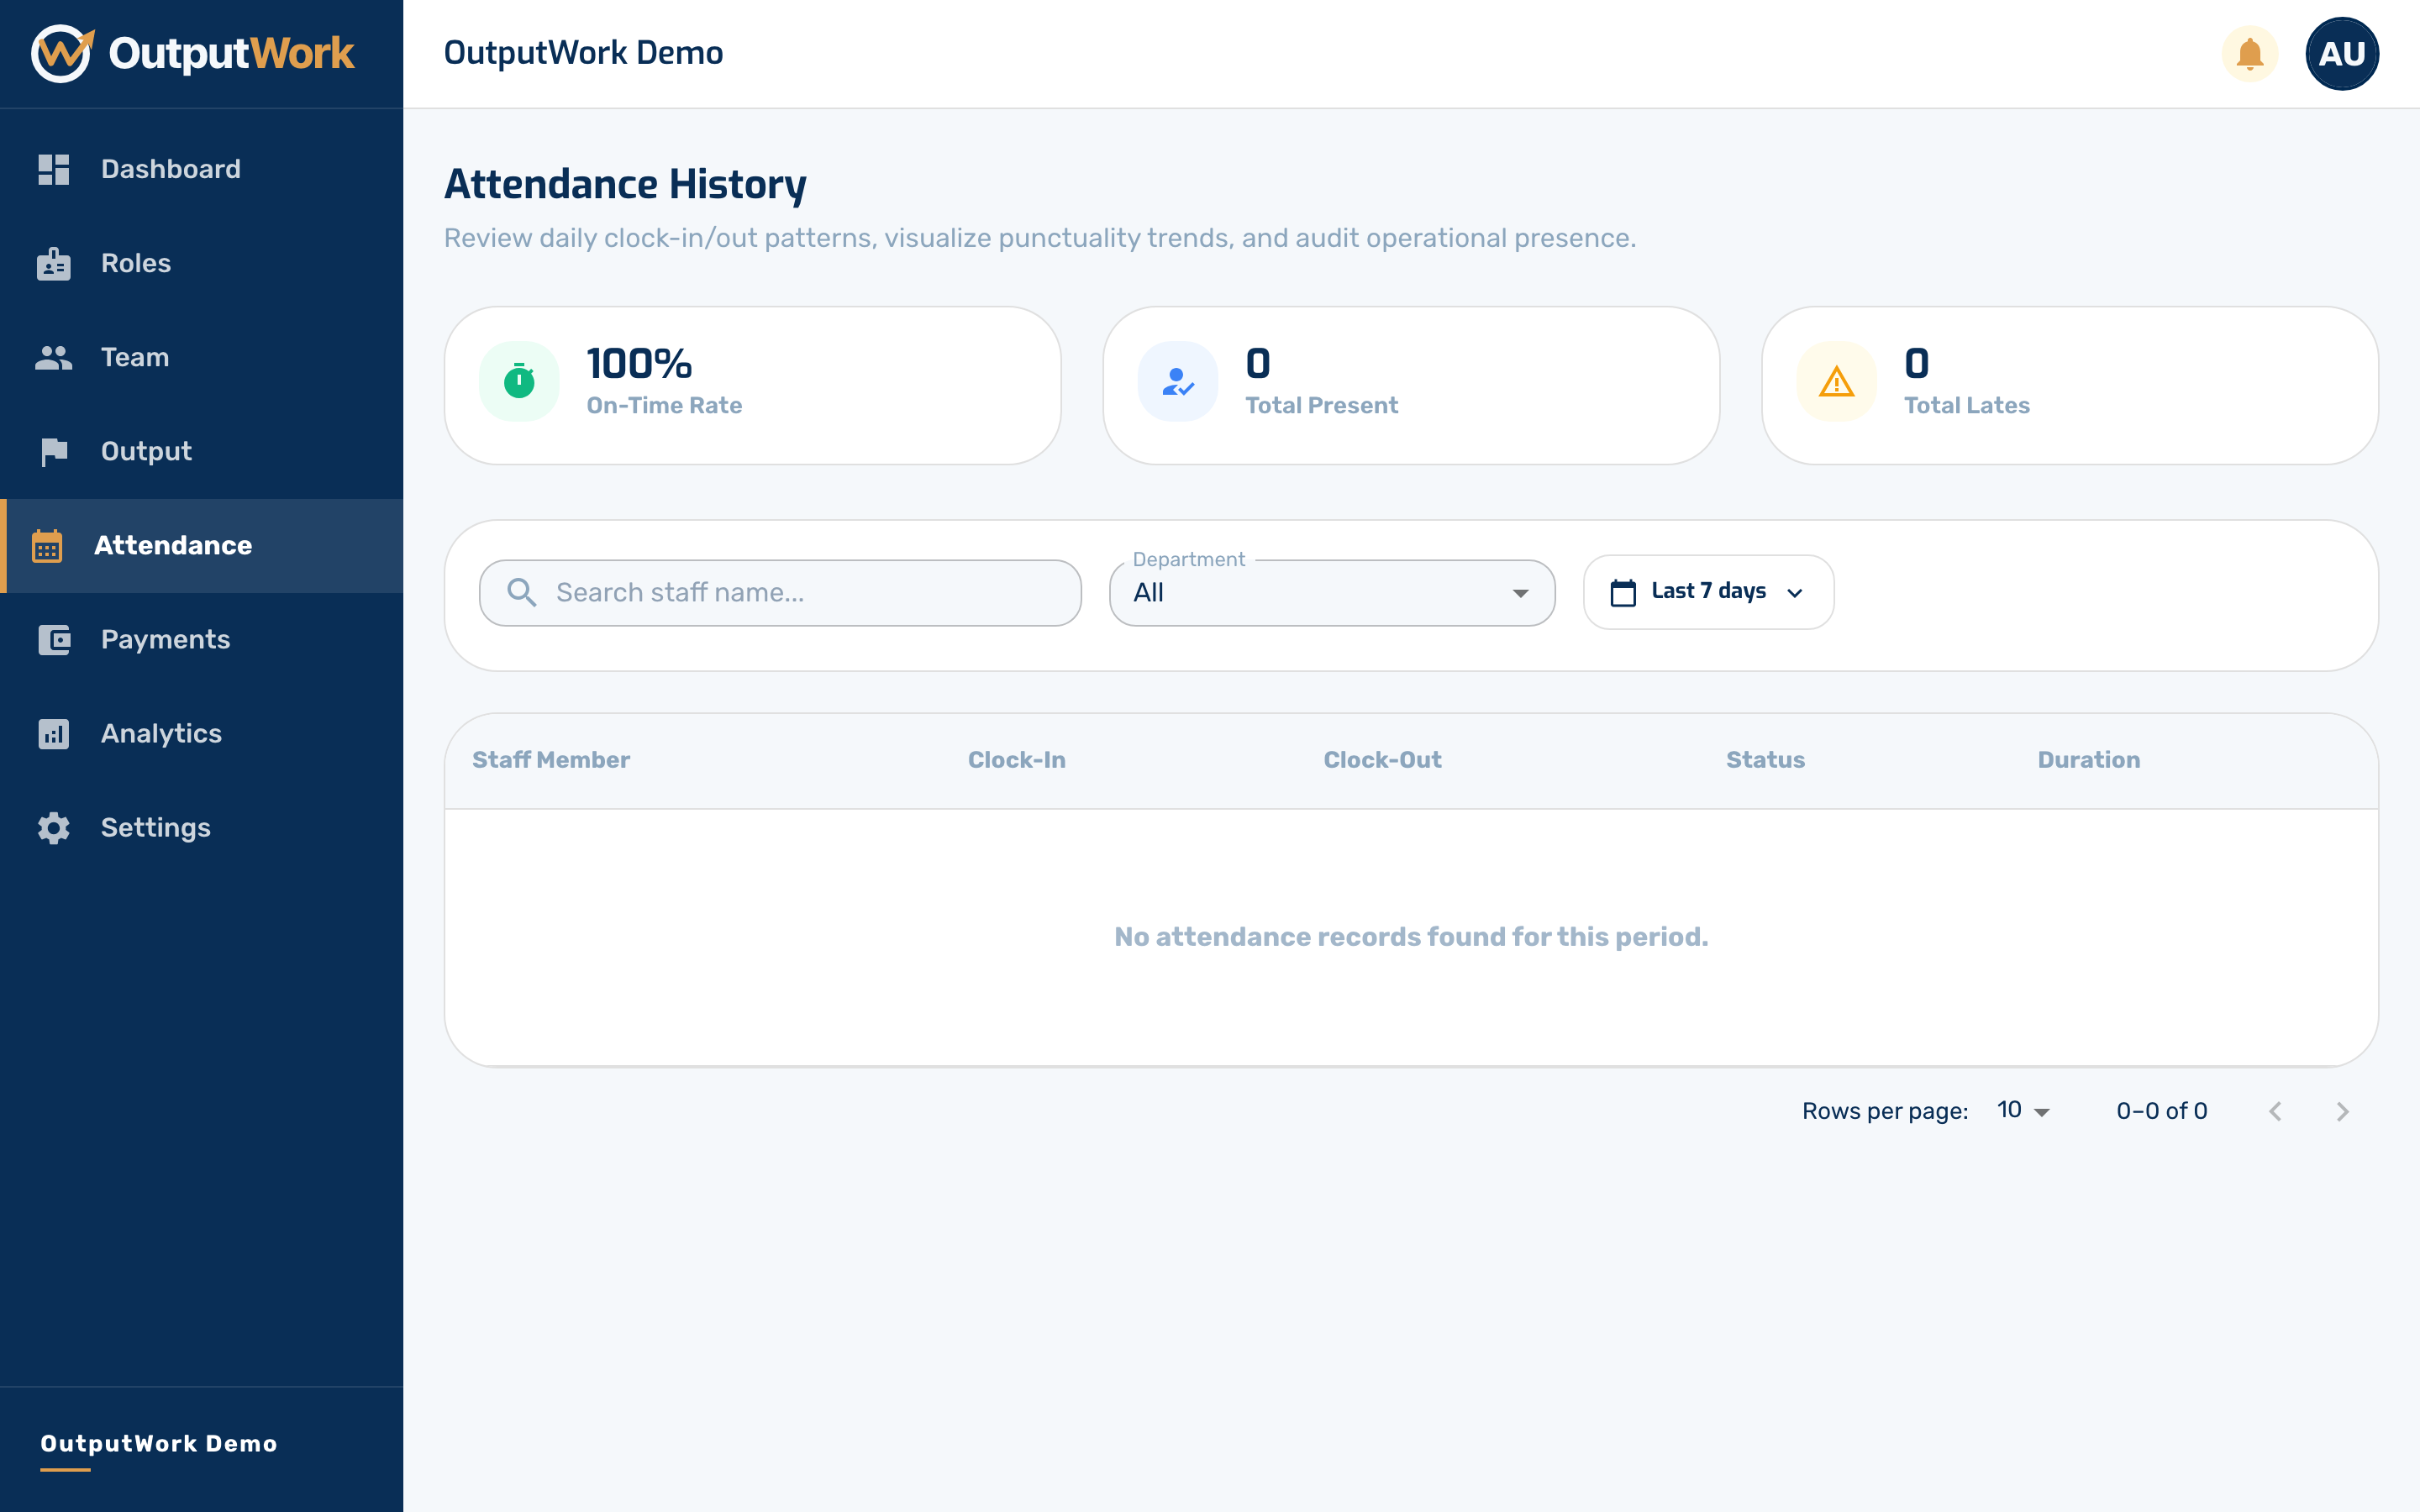The image size is (2420, 1512).
Task: Click the On-Time Rate stopwatch icon
Action: [x=519, y=381]
